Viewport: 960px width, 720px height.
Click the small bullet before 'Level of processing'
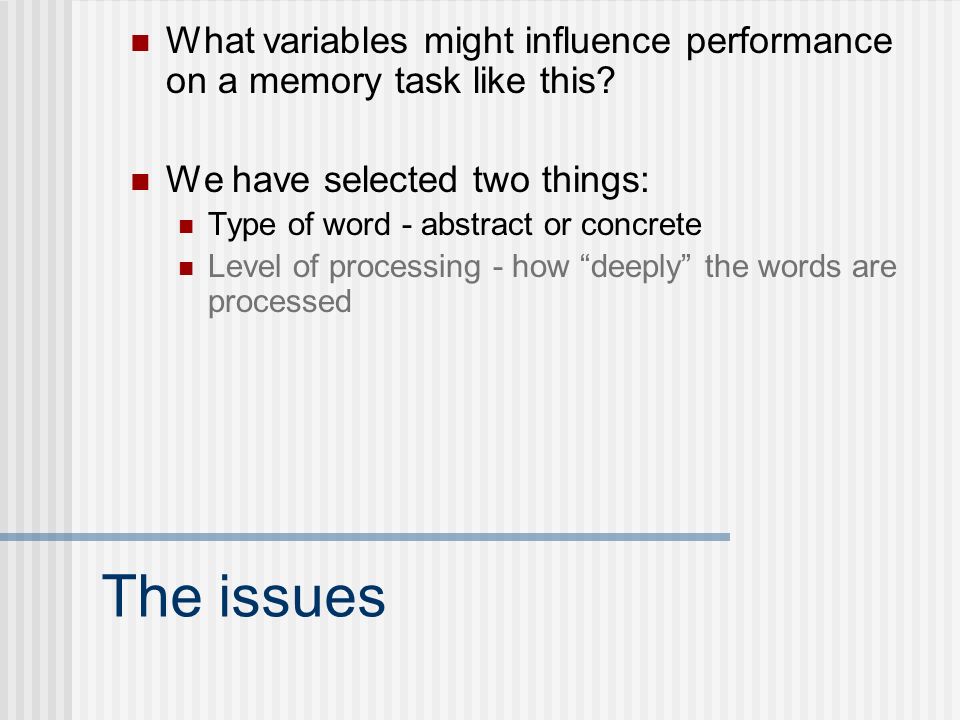pyautogui.click(x=186, y=269)
